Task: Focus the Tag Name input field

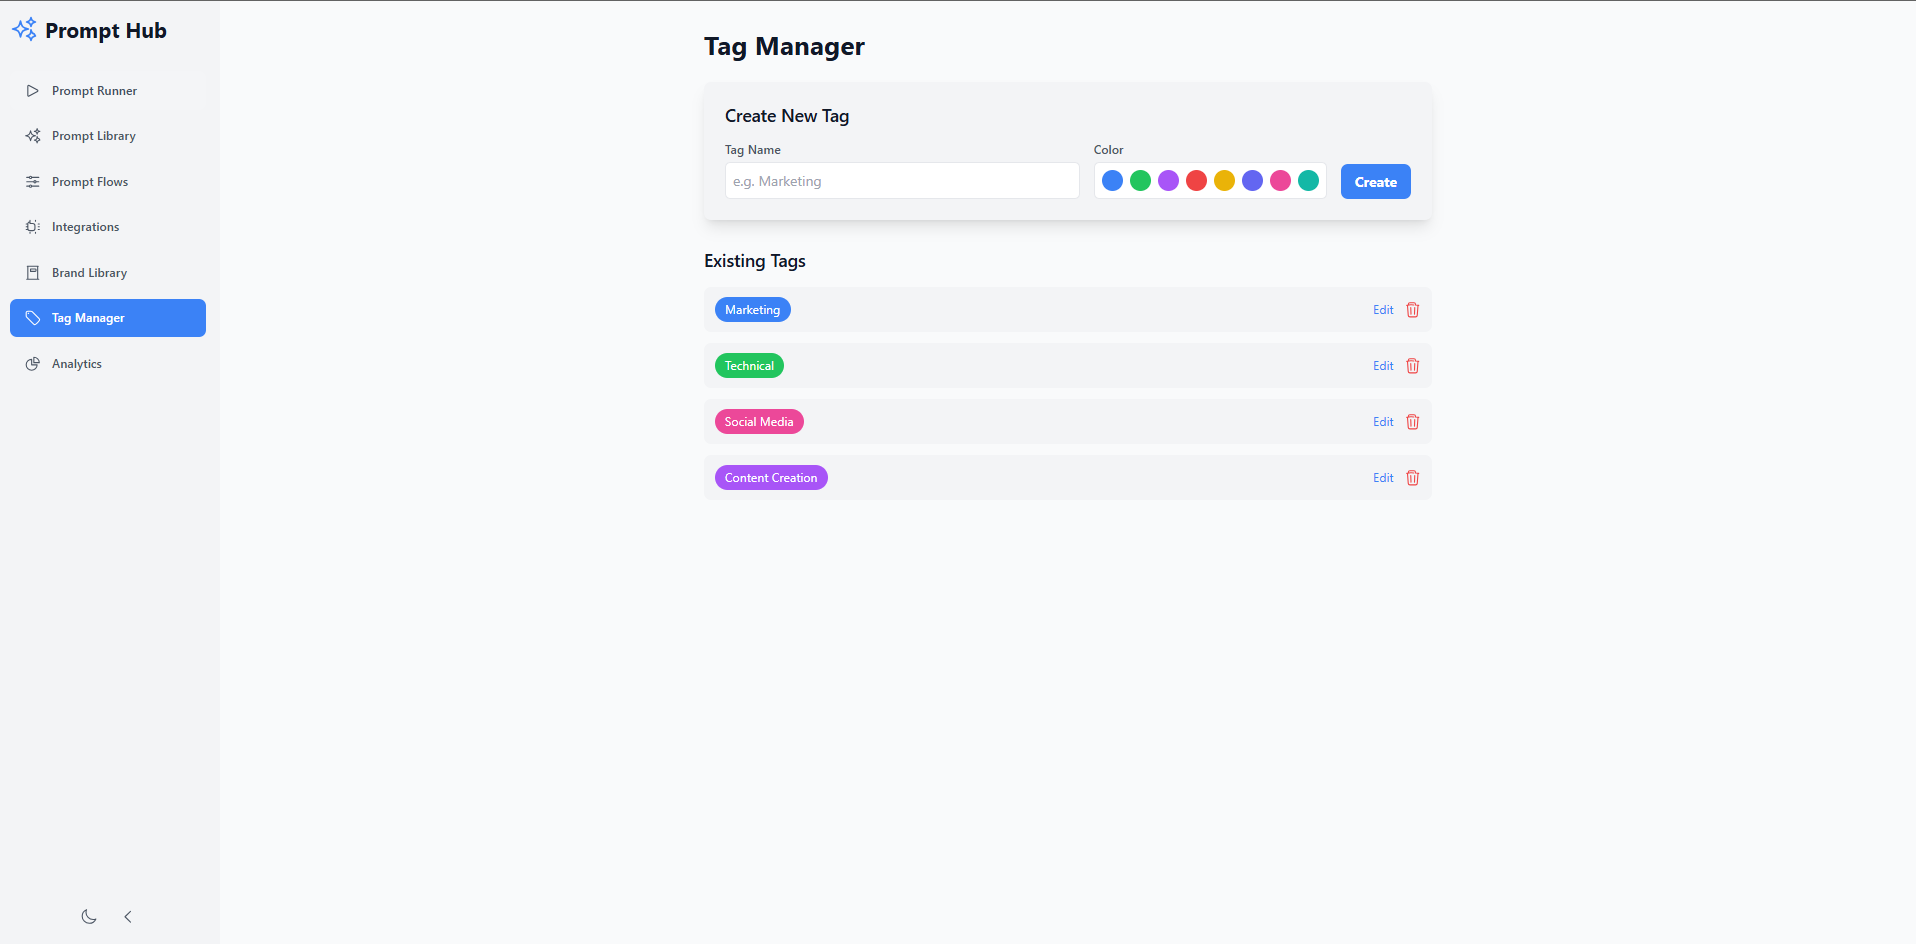Action: tap(901, 181)
